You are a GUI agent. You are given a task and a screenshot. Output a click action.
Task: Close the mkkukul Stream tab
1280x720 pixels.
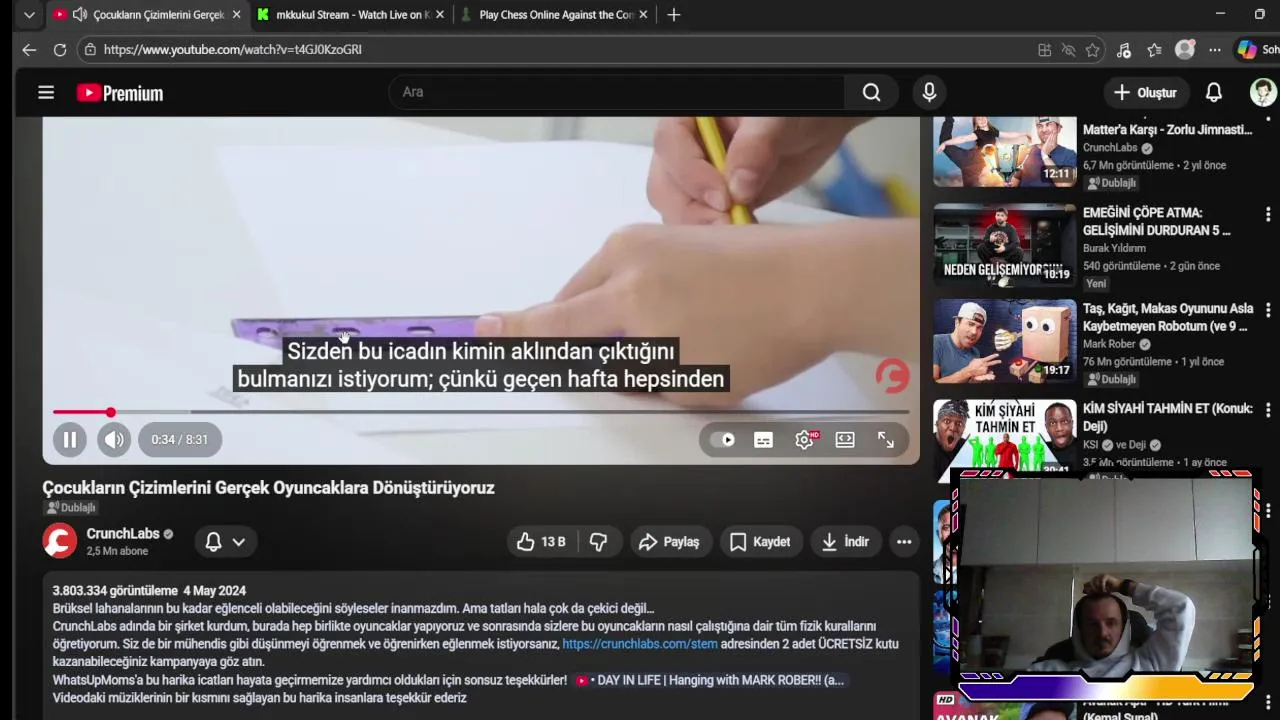440,15
